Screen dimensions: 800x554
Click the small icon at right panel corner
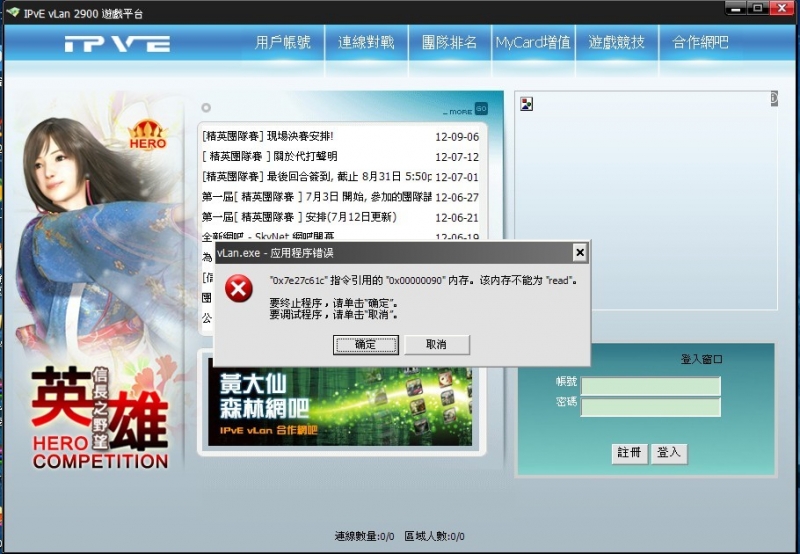coord(774,98)
